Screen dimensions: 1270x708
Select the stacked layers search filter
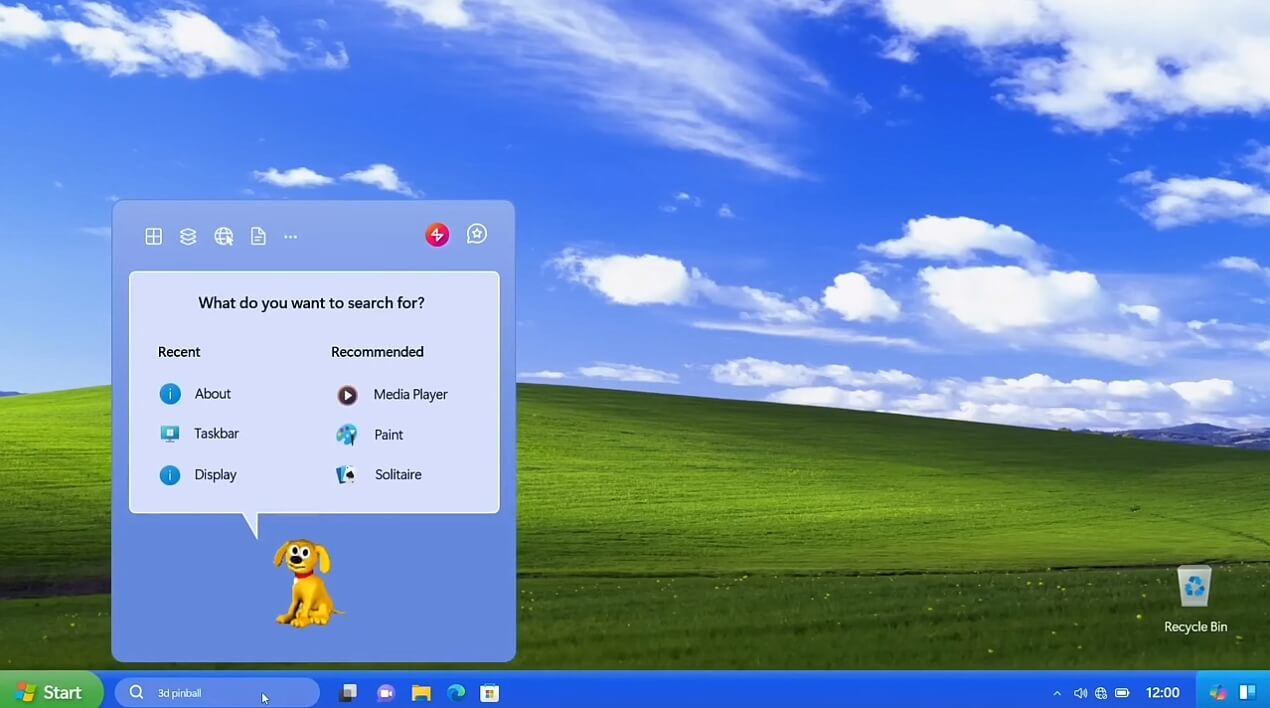188,236
